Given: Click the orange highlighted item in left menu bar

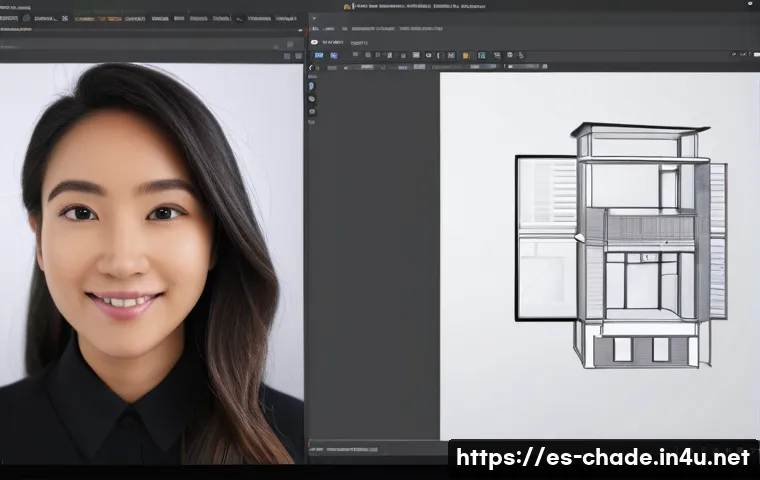Looking at the screenshot, I should pos(114,19).
